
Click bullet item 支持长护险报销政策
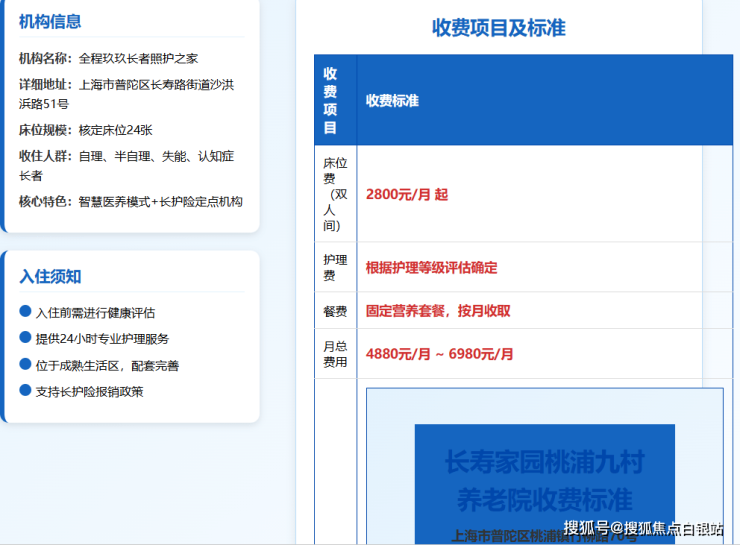tap(82, 391)
